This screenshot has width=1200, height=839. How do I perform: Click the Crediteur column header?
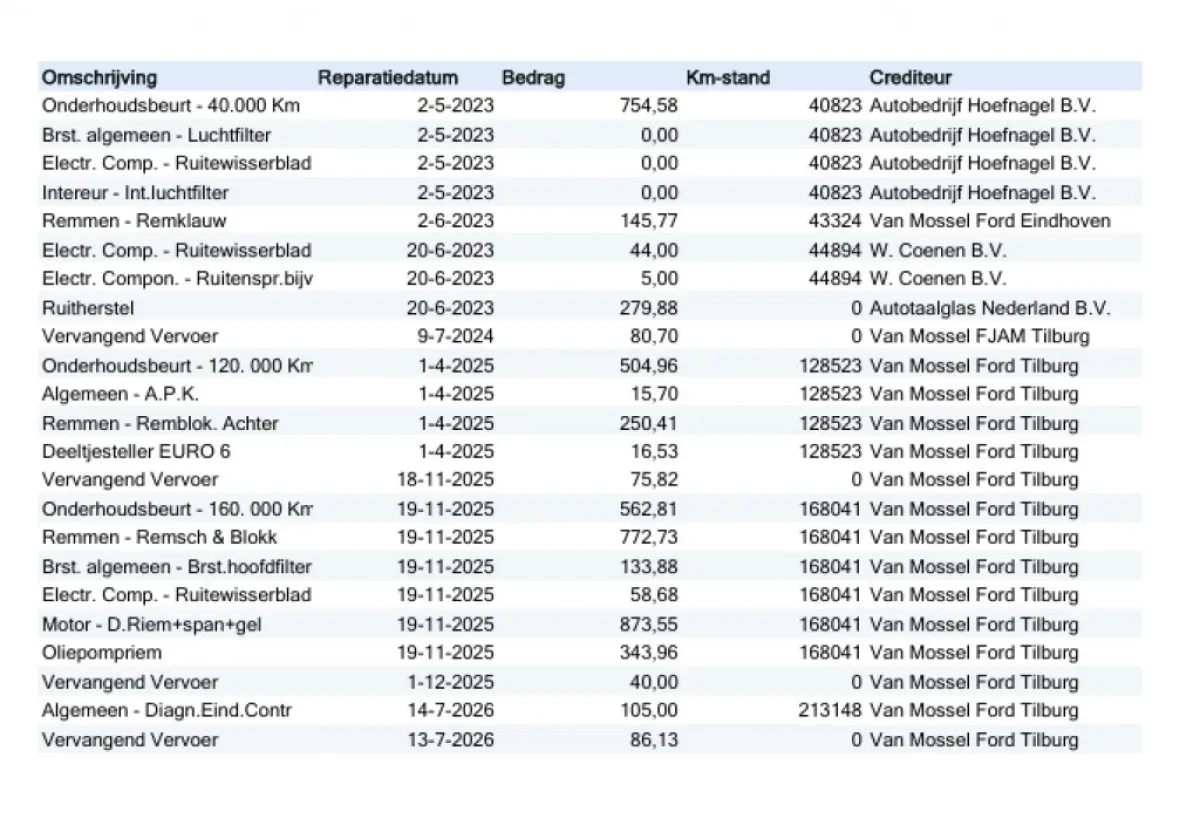tap(910, 78)
